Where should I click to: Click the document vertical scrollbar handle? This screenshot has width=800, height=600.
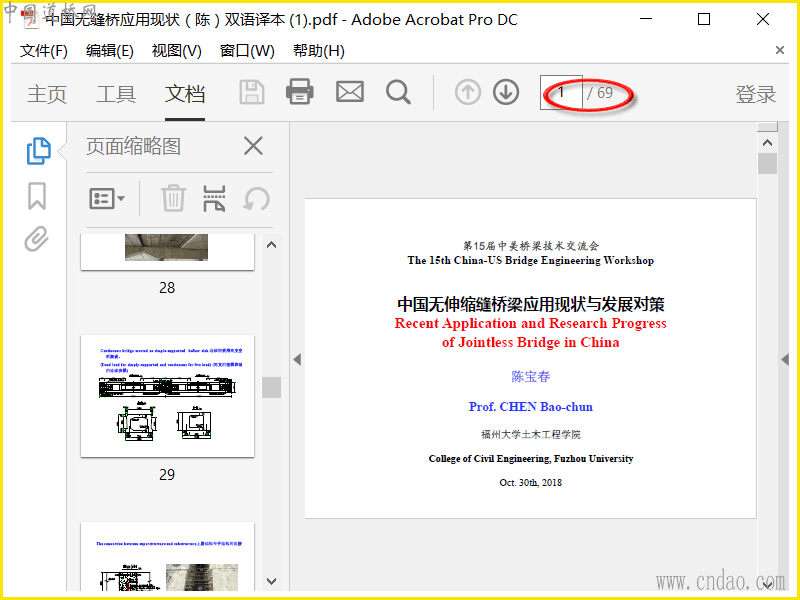tap(767, 164)
